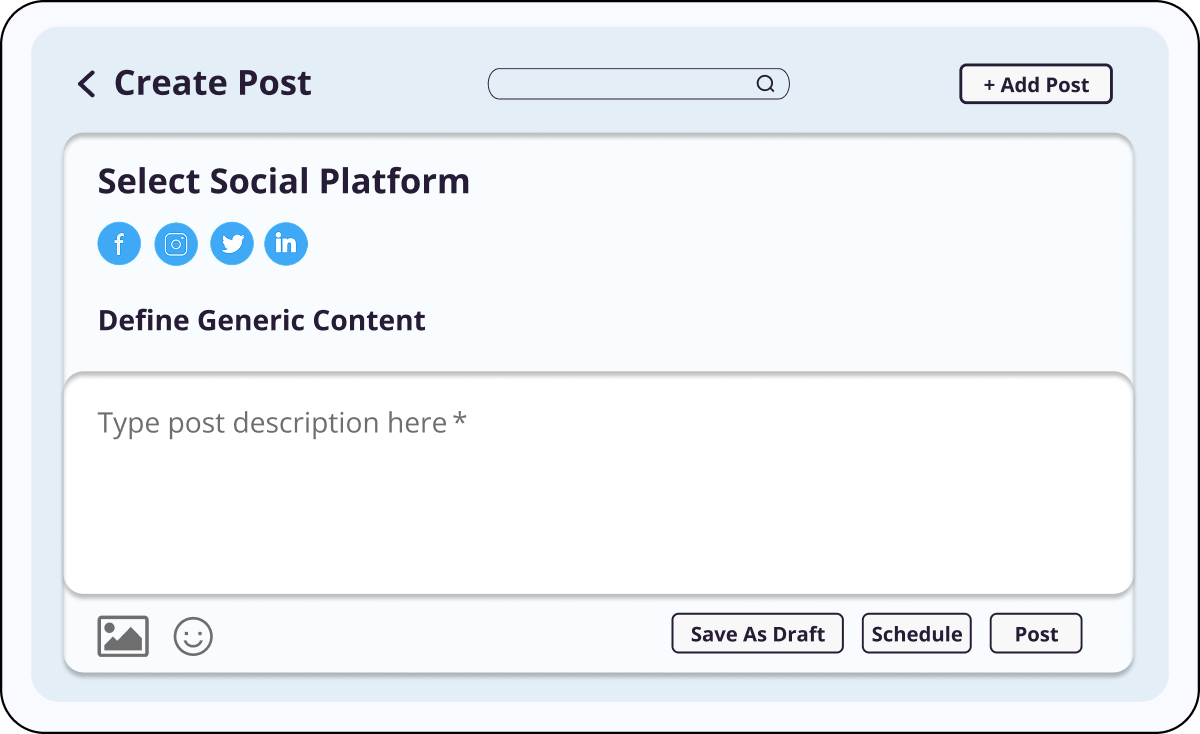This screenshot has height=734, width=1200.
Task: Select the Instagram platform icon
Action: tap(176, 244)
